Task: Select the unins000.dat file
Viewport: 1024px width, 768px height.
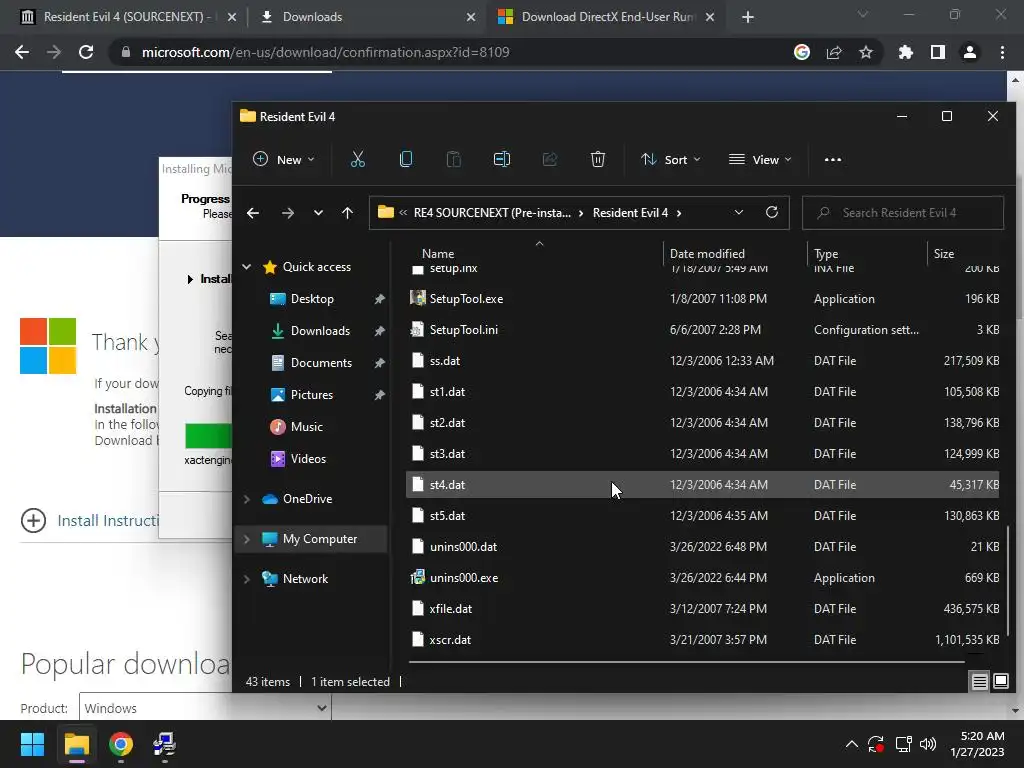Action: click(703, 547)
